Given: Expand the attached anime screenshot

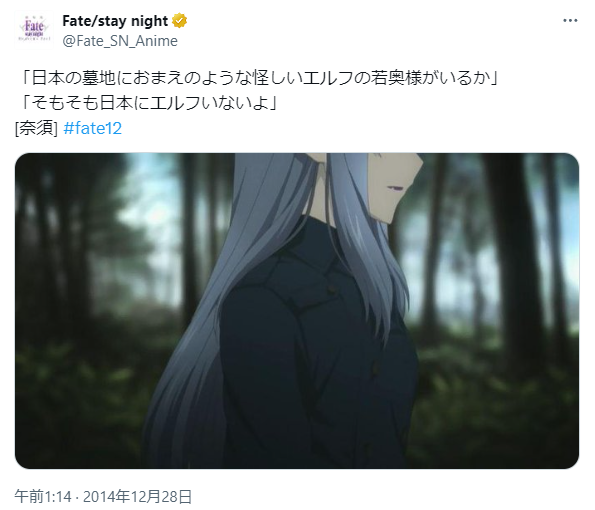Looking at the screenshot, I should click(297, 311).
